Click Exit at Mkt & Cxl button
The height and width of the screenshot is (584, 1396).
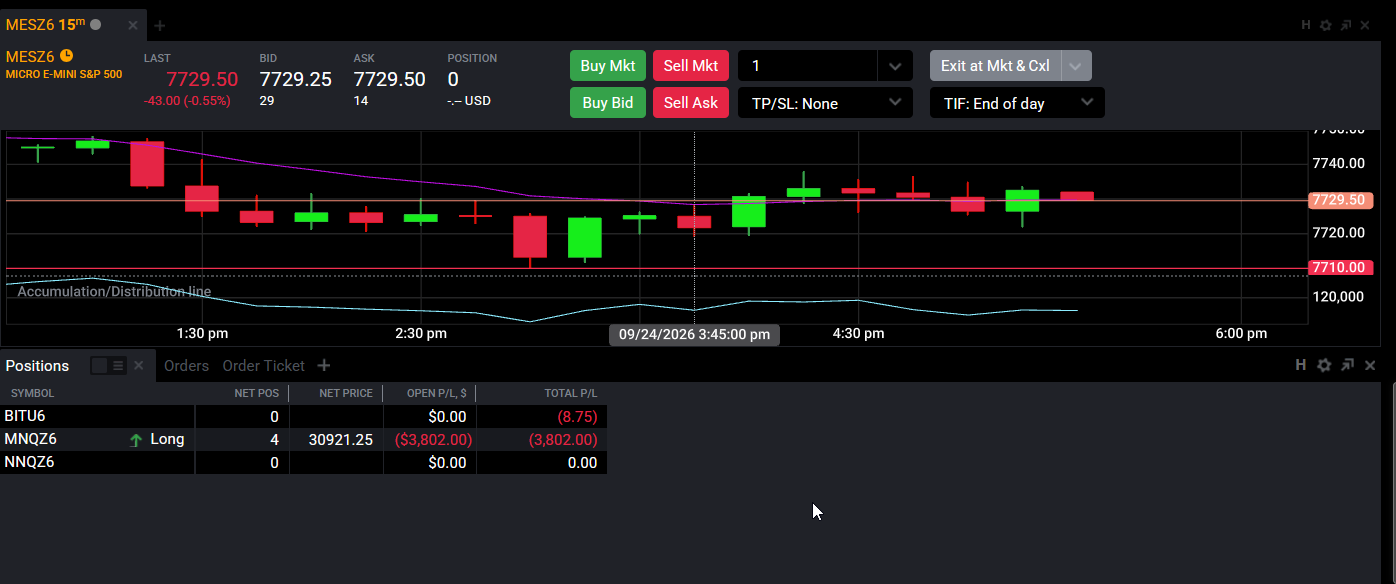coord(995,66)
